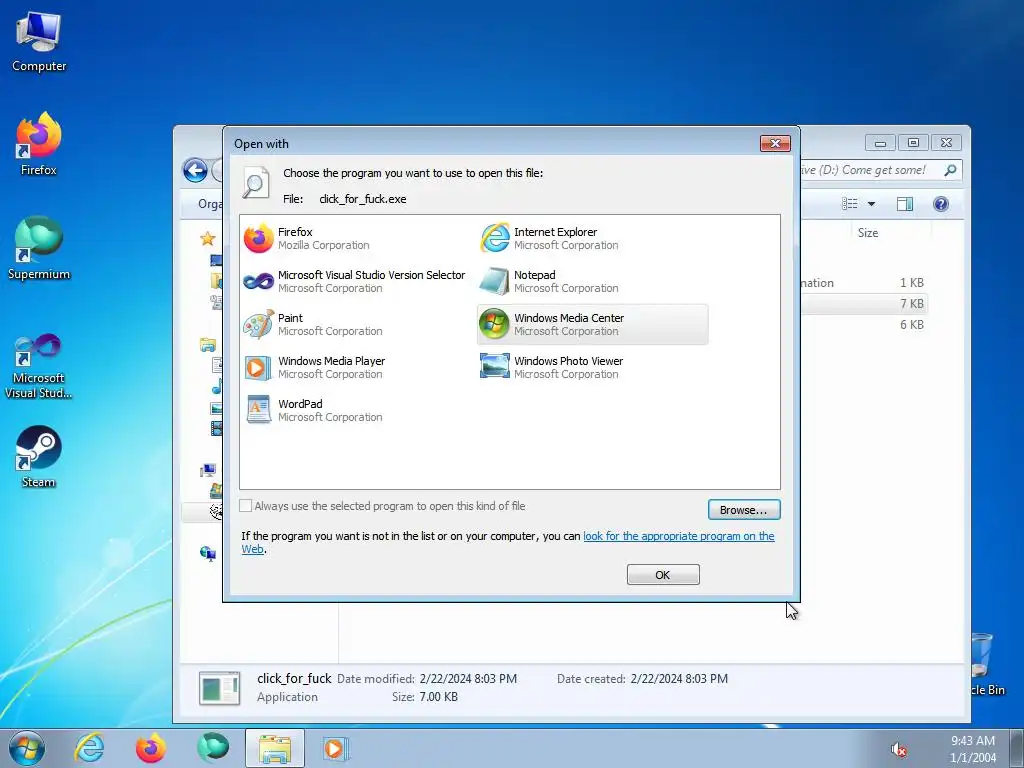This screenshot has width=1024, height=768.
Task: Click the muted volume tray icon
Action: coord(899,750)
